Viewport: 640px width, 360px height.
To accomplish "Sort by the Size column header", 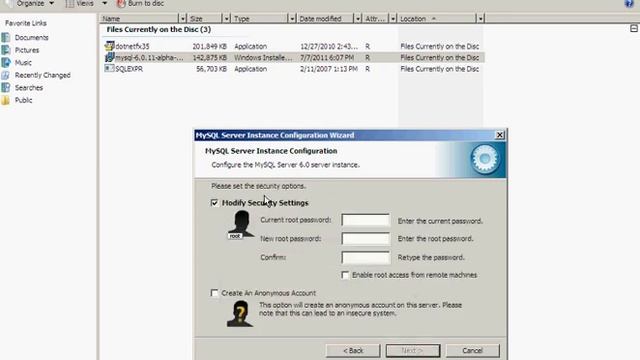I will pos(205,19).
